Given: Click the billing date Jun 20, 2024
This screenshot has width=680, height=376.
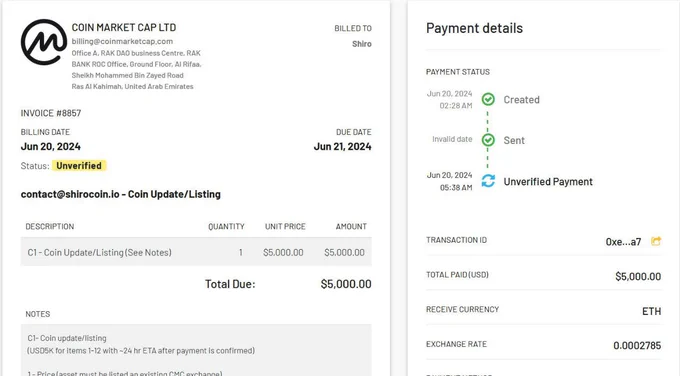Looking at the screenshot, I should (51, 147).
